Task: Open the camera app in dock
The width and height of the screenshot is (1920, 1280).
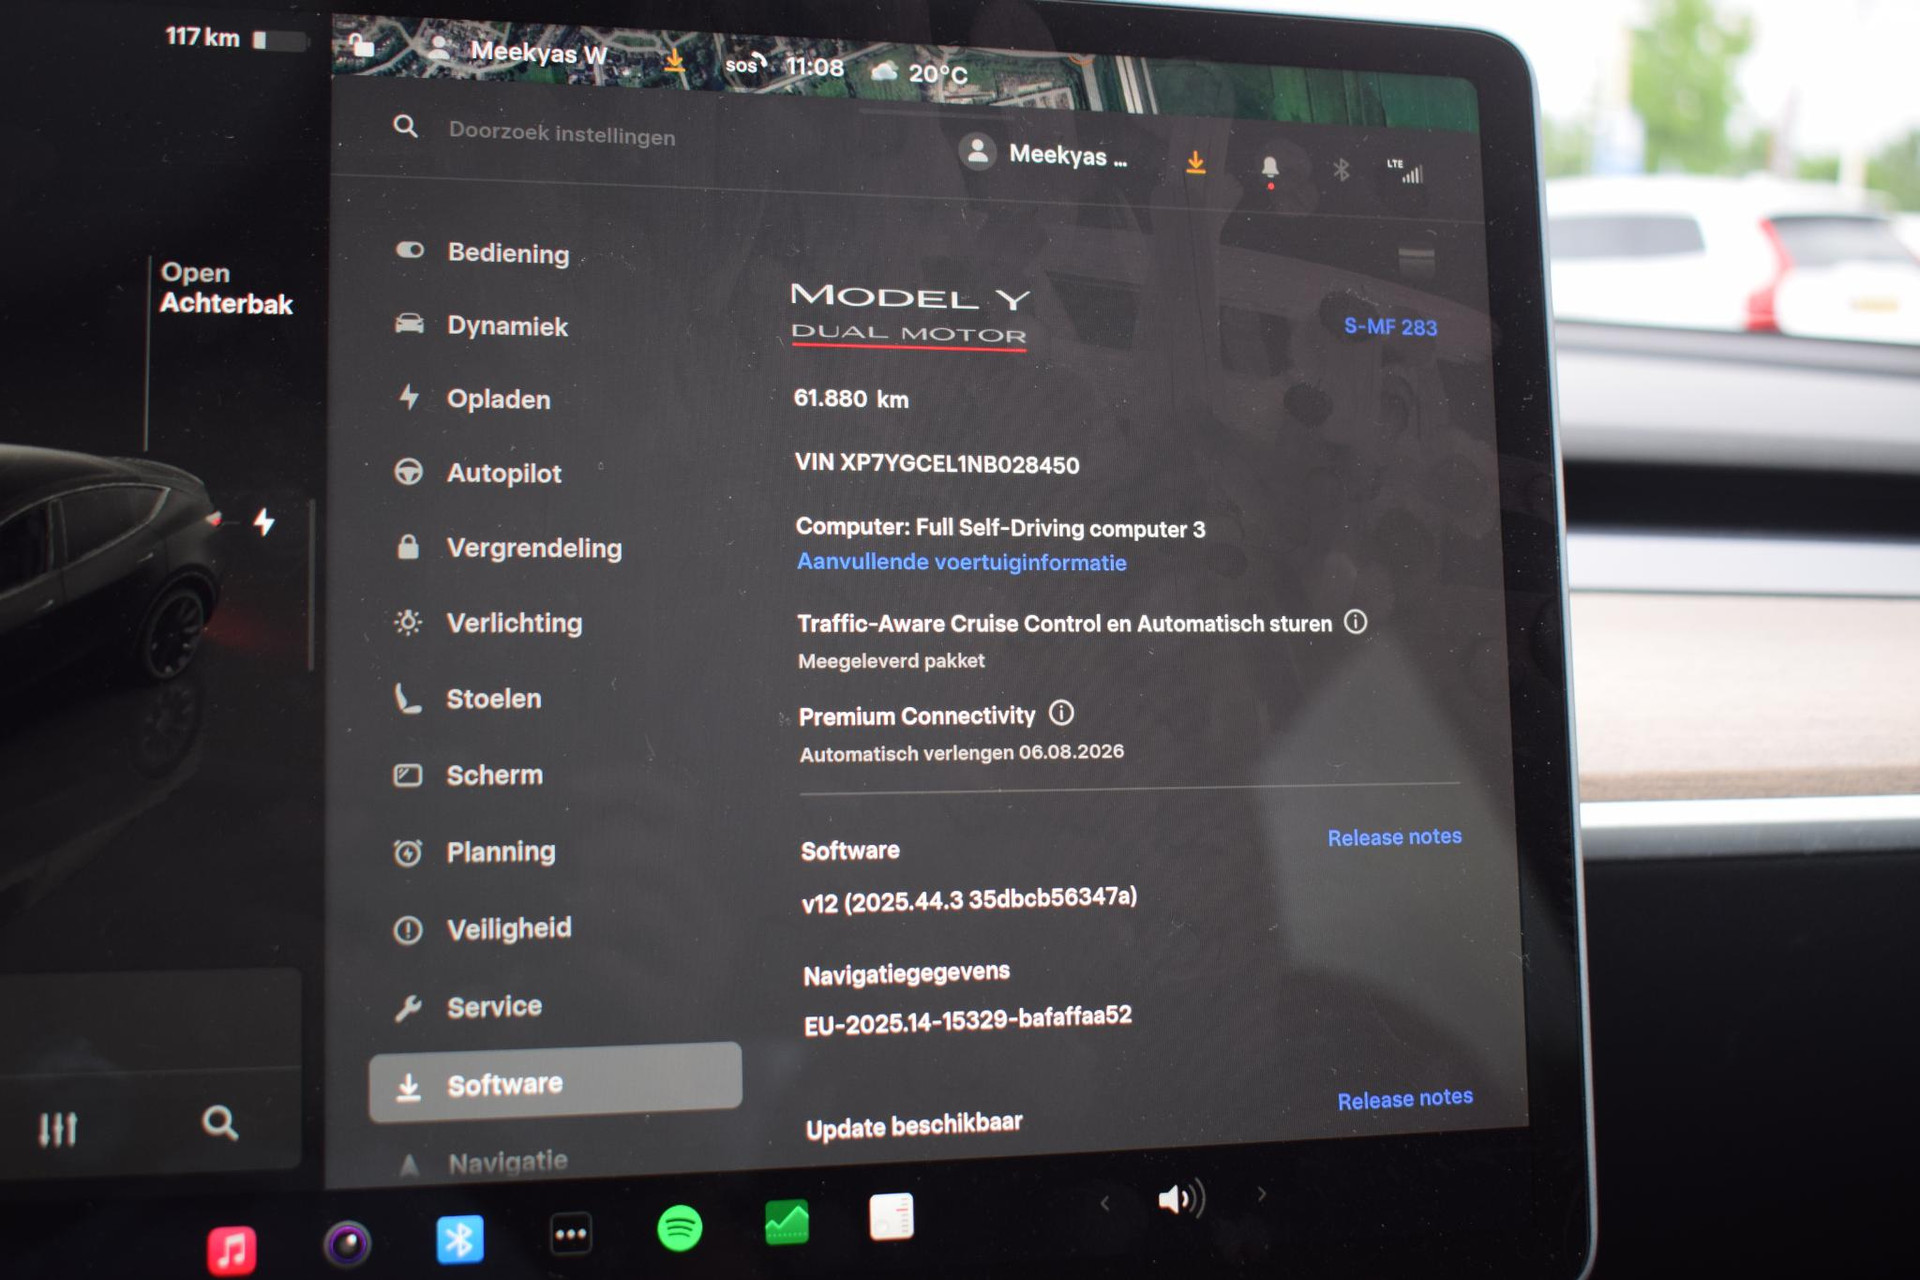Action: click(x=347, y=1244)
